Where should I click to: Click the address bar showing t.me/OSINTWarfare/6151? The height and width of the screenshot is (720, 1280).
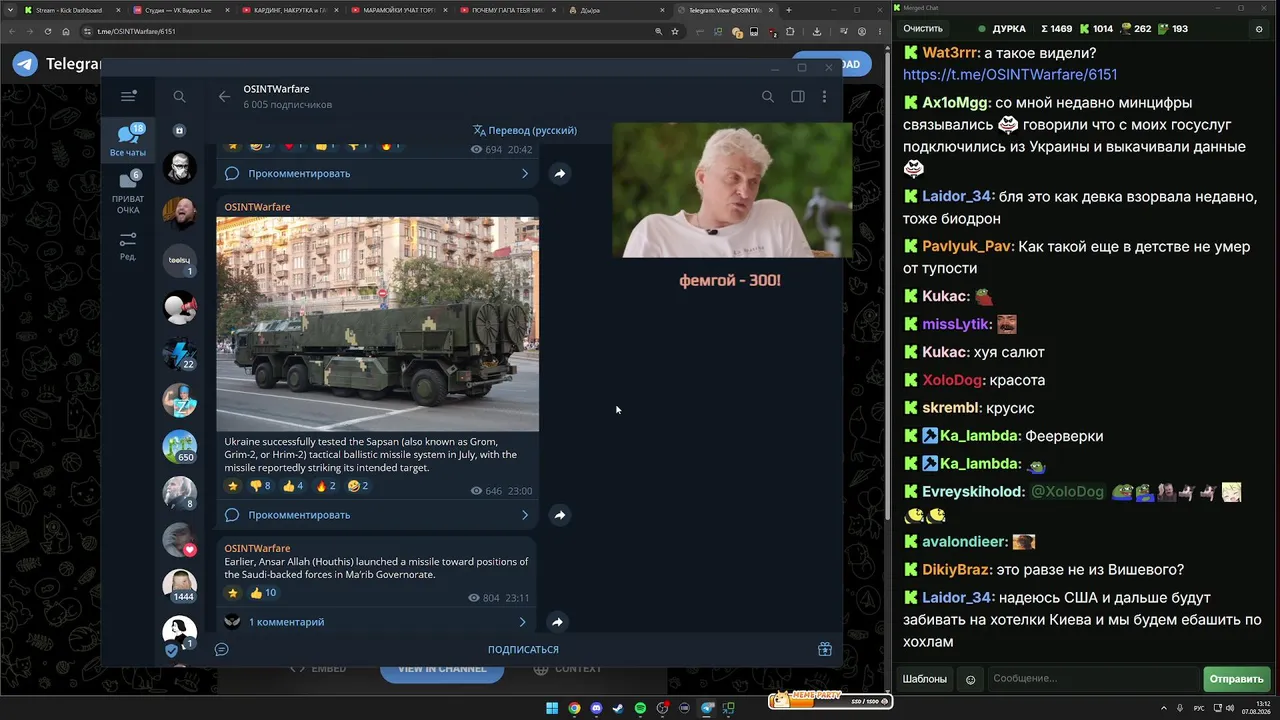tap(370, 31)
